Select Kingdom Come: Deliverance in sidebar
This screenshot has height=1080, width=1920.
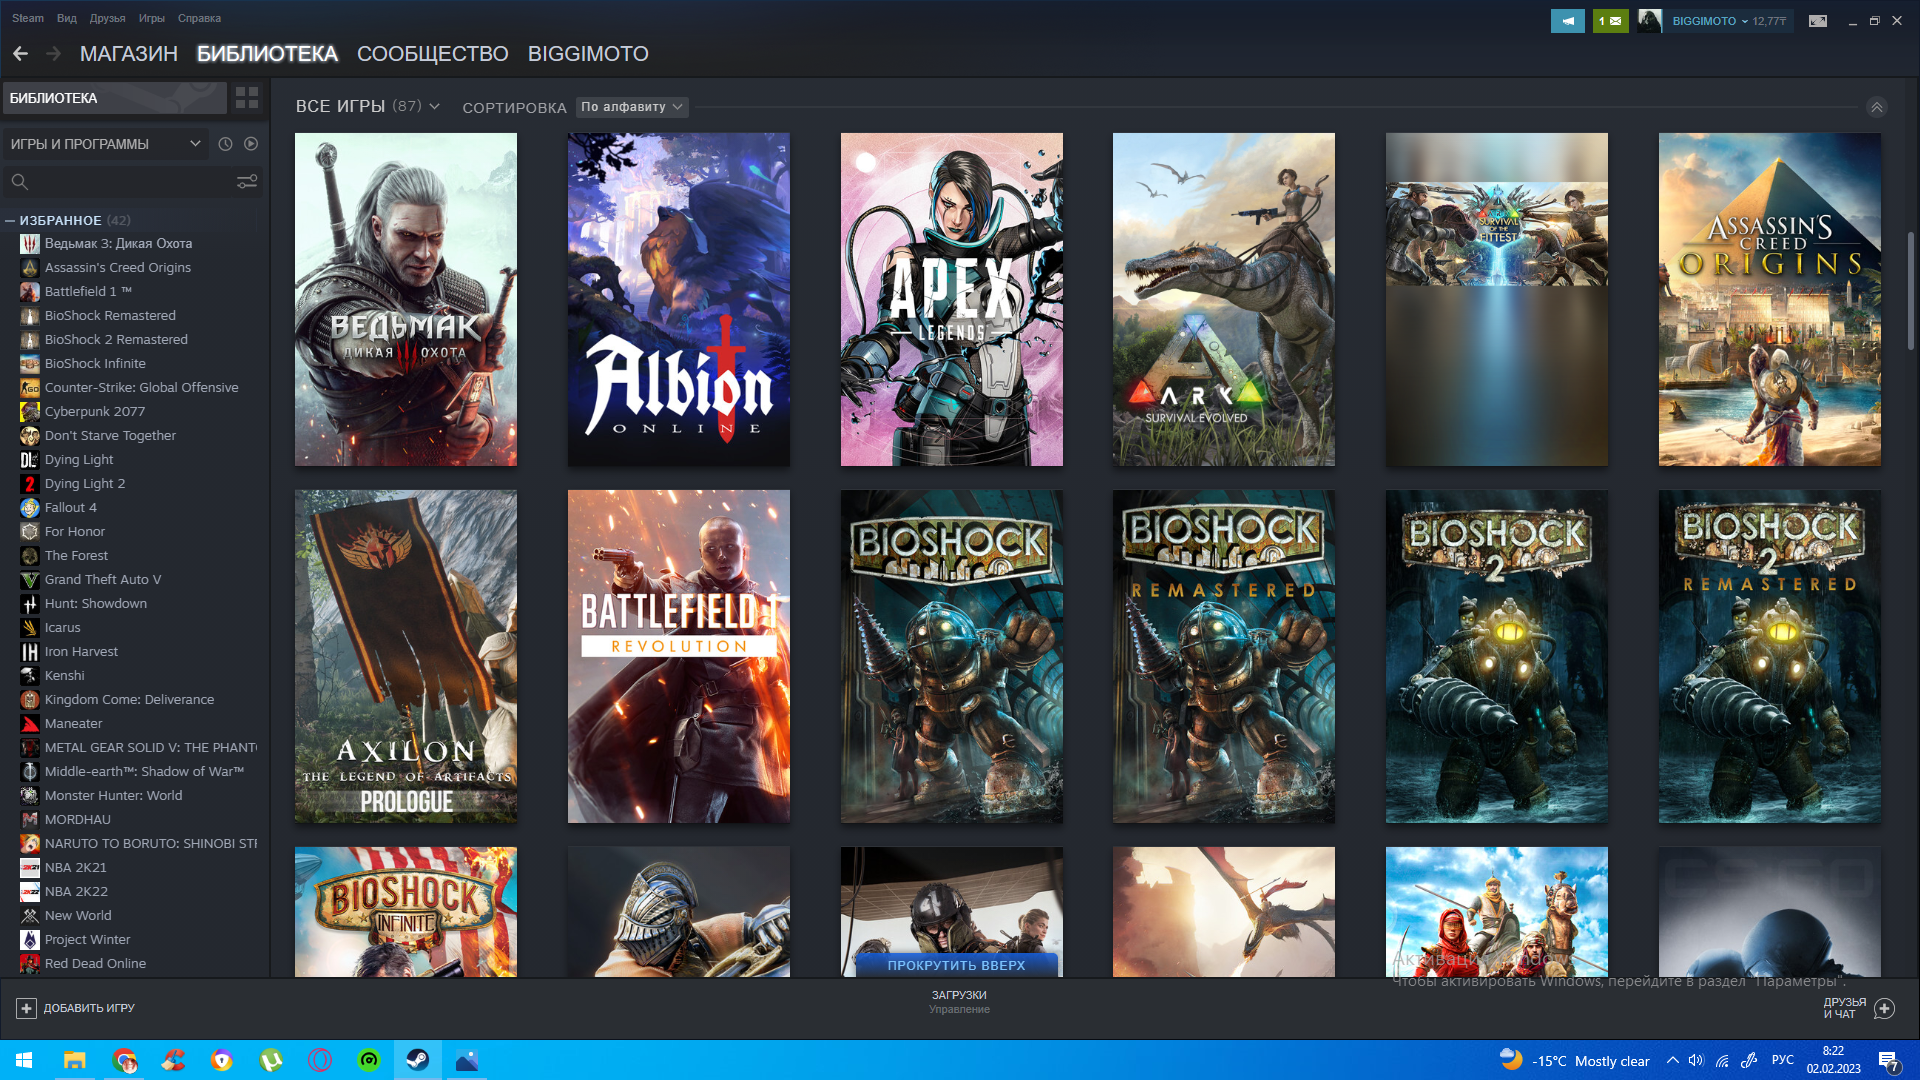point(129,699)
